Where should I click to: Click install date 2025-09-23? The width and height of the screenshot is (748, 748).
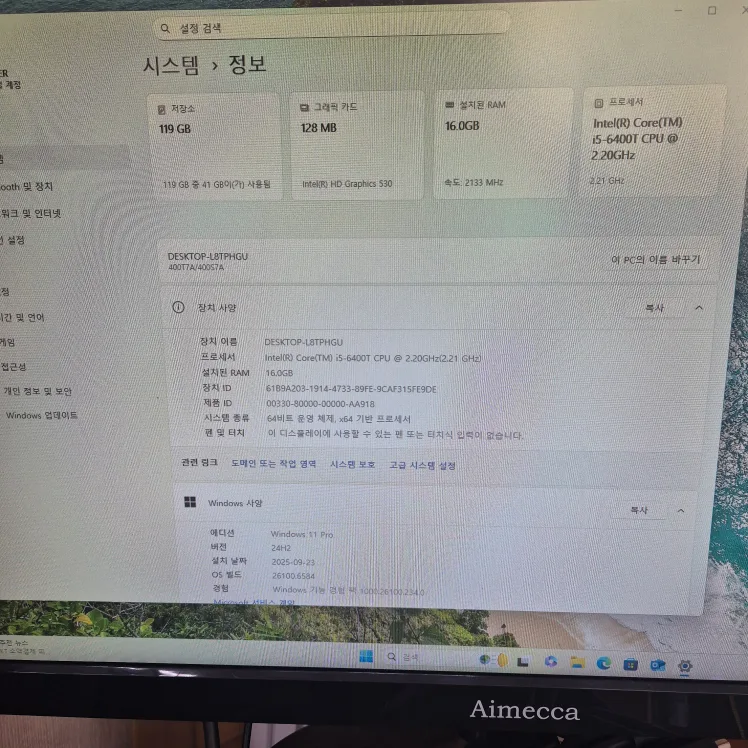293,562
